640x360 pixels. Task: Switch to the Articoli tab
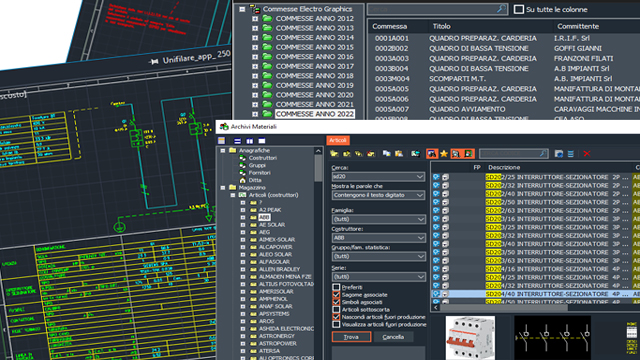pyautogui.click(x=338, y=140)
